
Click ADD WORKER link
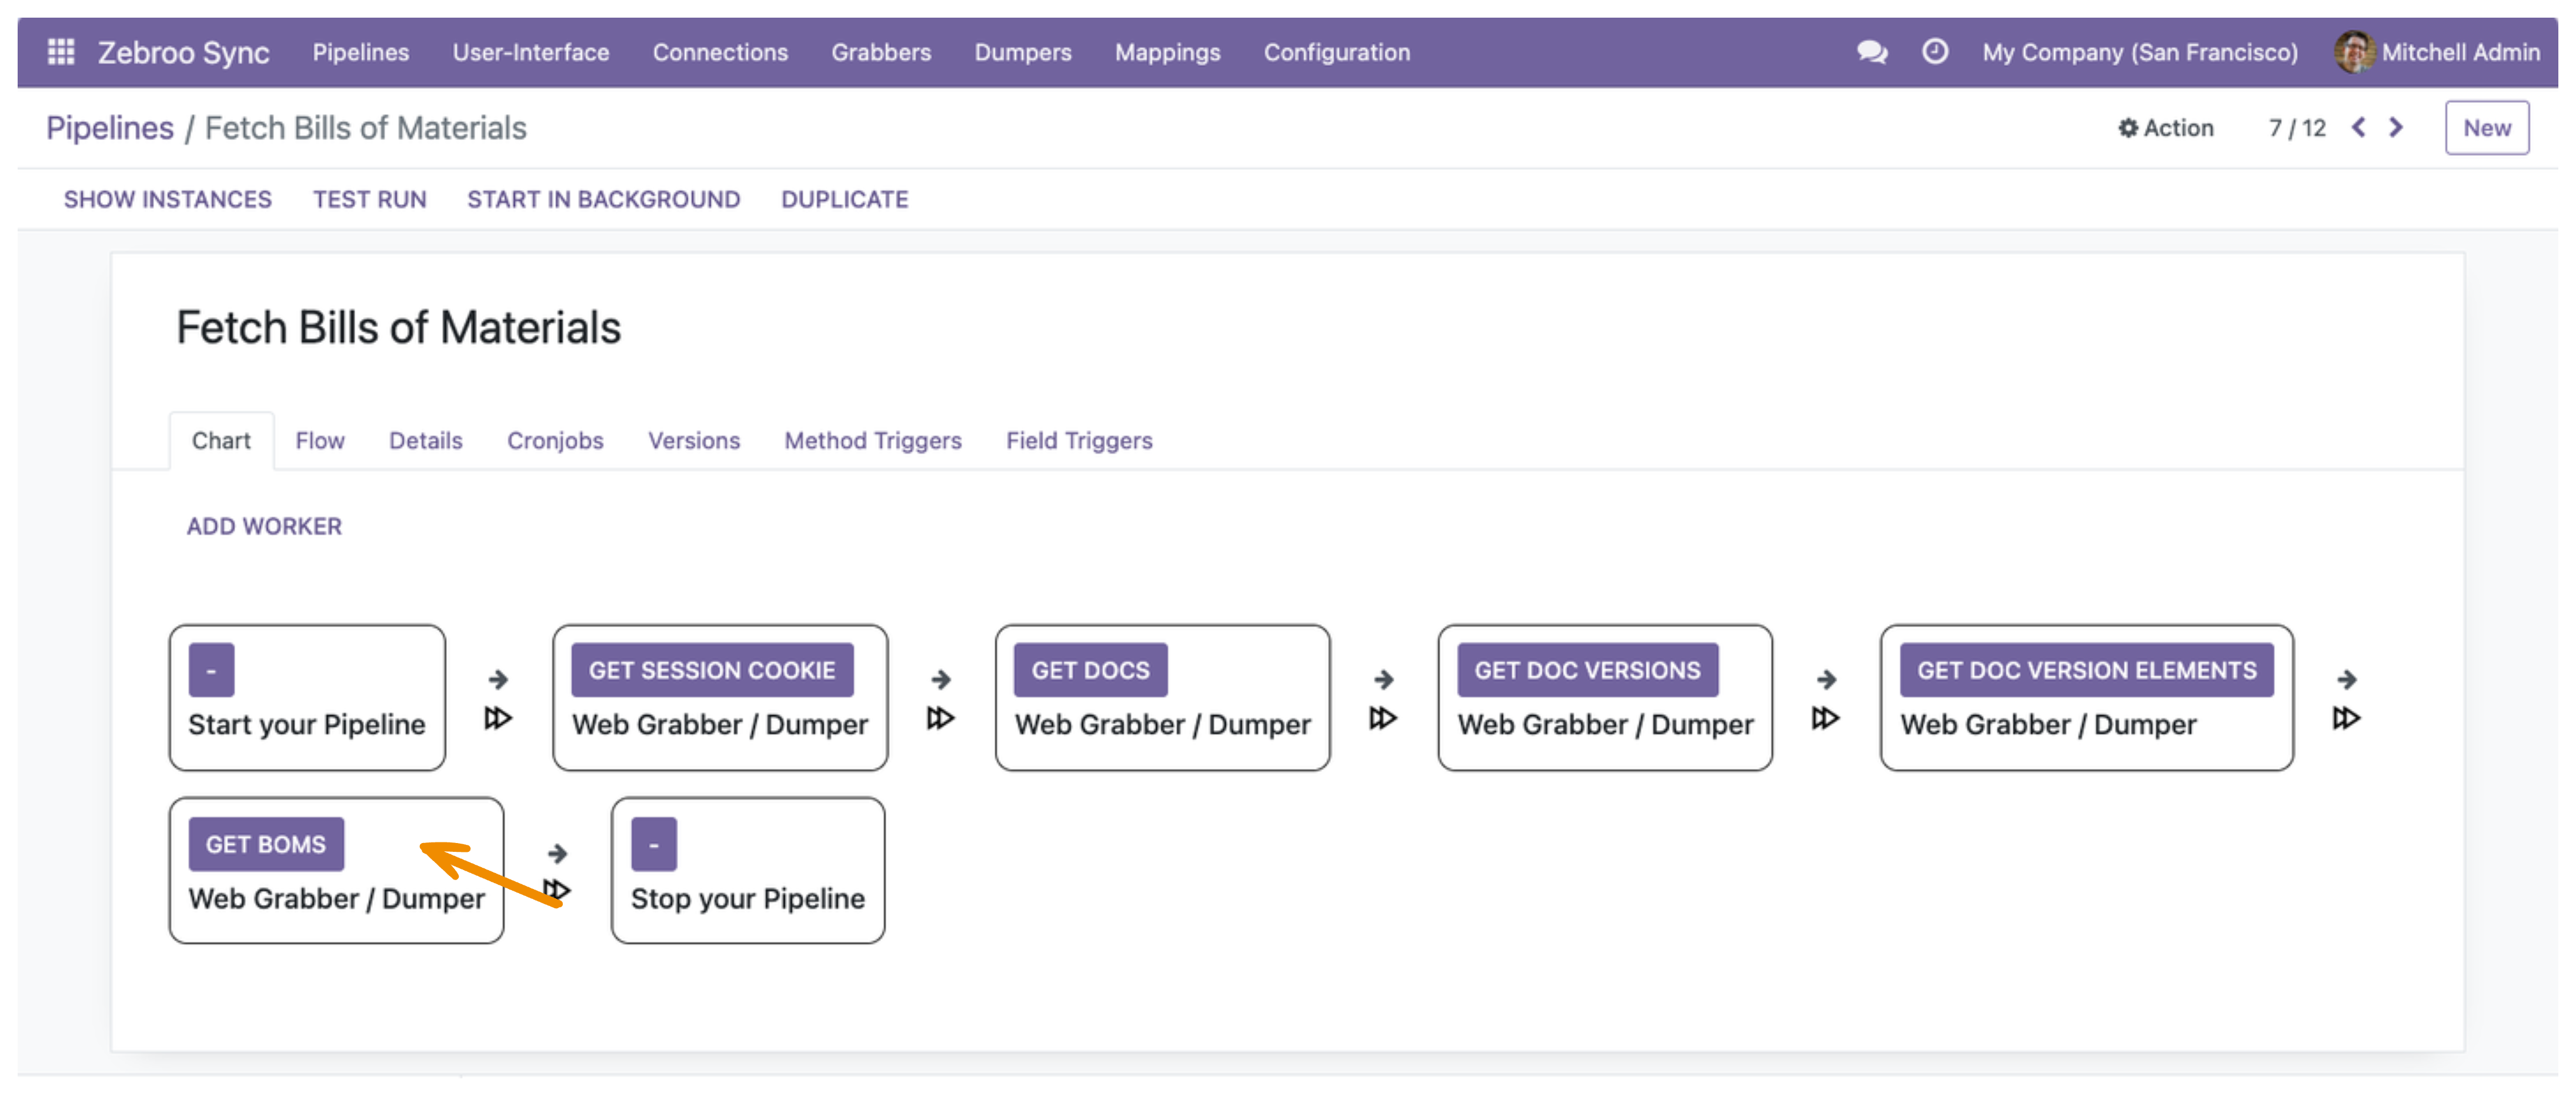[x=264, y=526]
